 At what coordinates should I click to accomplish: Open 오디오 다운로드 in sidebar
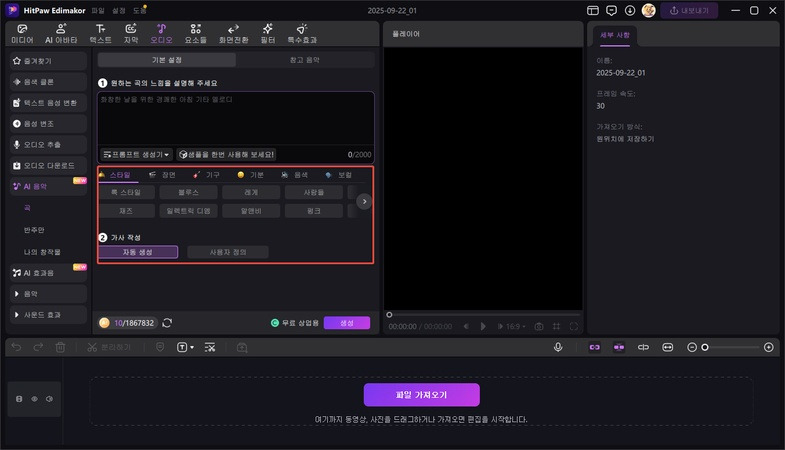[x=48, y=166]
